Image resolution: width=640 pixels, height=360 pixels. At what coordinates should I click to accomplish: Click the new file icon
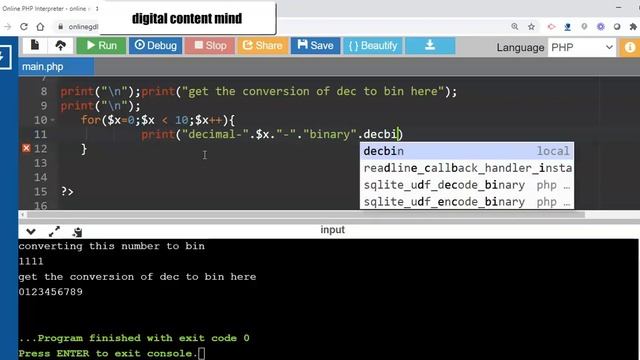pyautogui.click(x=35, y=45)
